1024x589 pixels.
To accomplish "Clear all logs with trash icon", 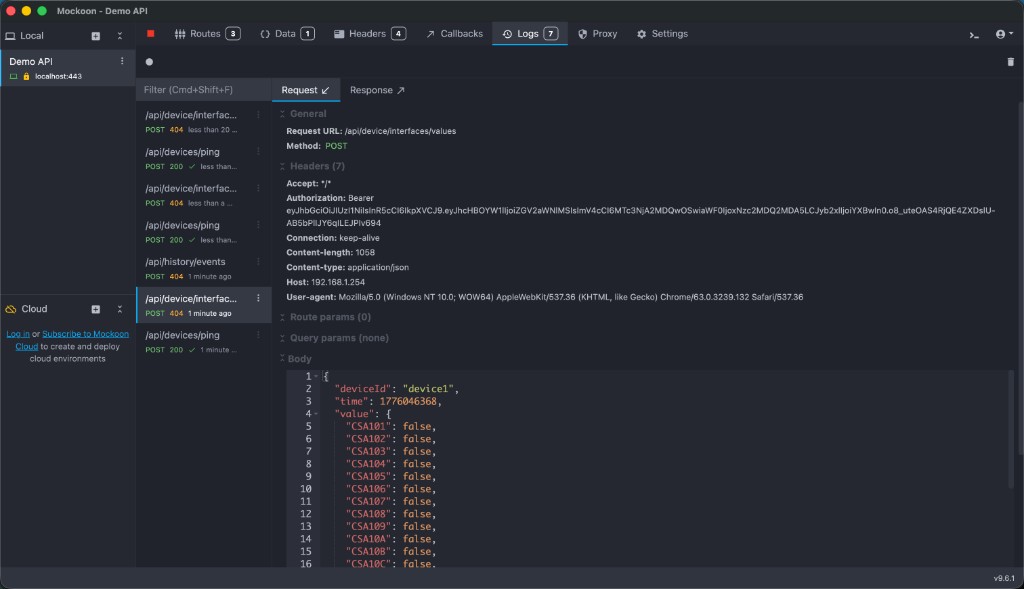I will [1010, 62].
